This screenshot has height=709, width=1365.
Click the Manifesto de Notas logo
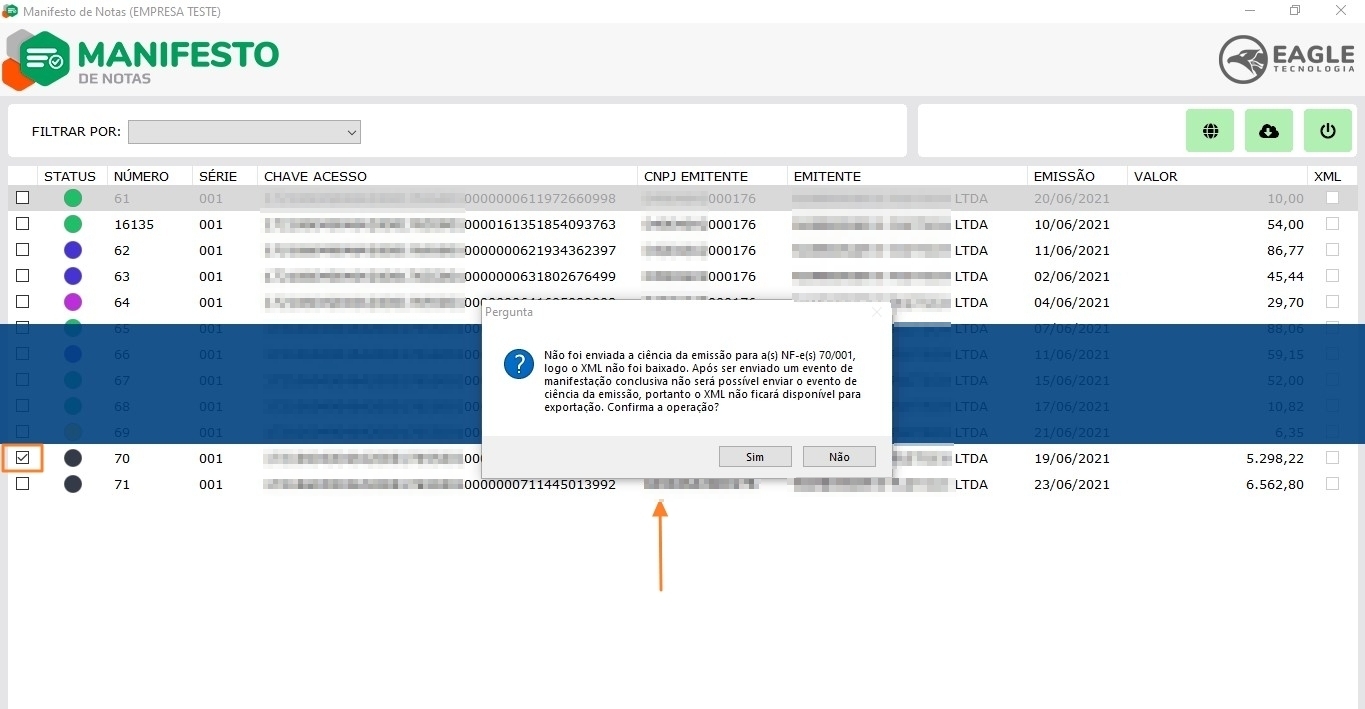142,60
